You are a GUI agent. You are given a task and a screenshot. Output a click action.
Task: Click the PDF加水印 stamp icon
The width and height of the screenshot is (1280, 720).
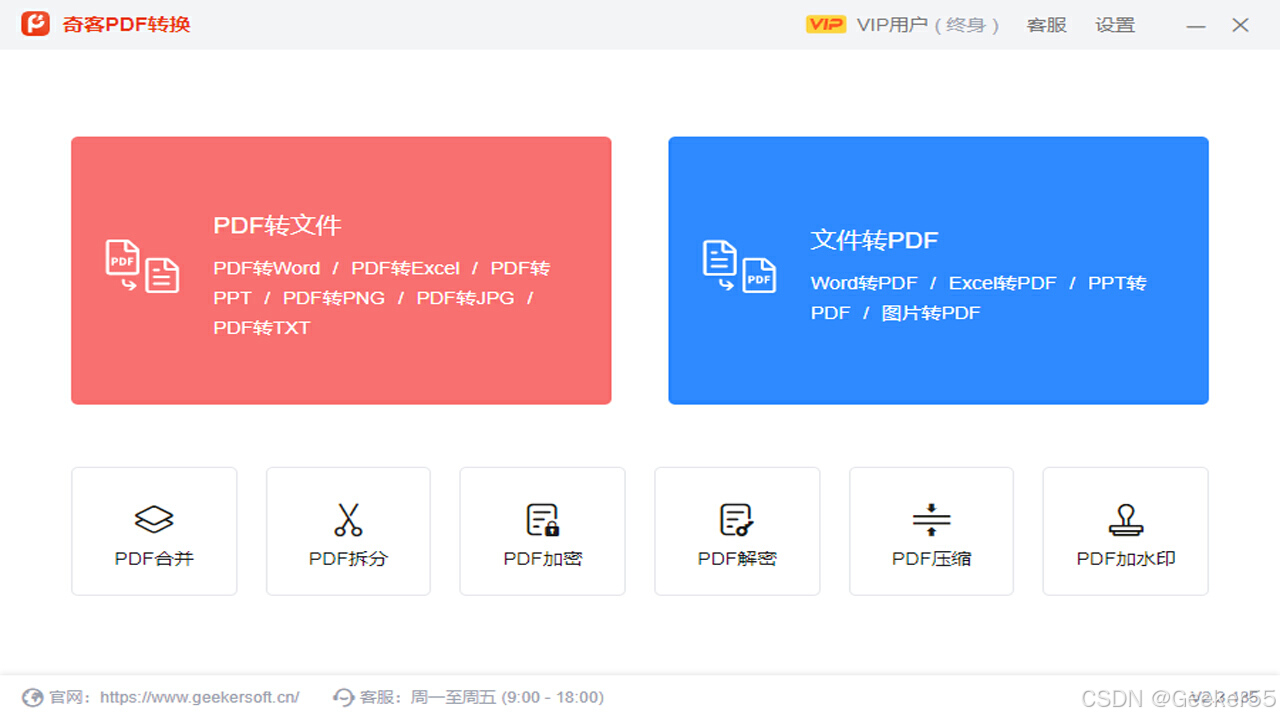tap(1126, 519)
